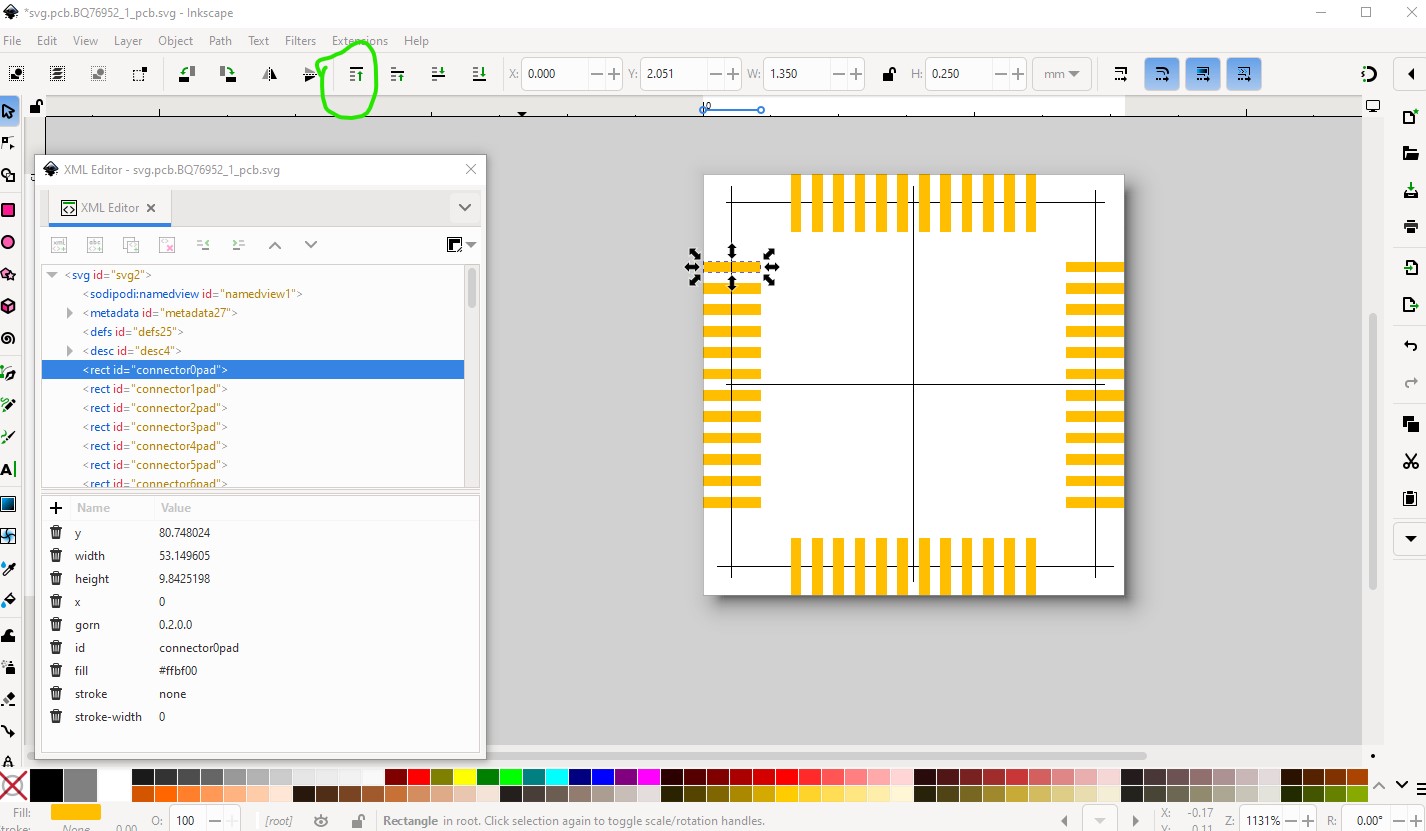Image resolution: width=1426 pixels, height=831 pixels.
Task: Toggle layer visibility eye icon in status bar
Action: 321,821
